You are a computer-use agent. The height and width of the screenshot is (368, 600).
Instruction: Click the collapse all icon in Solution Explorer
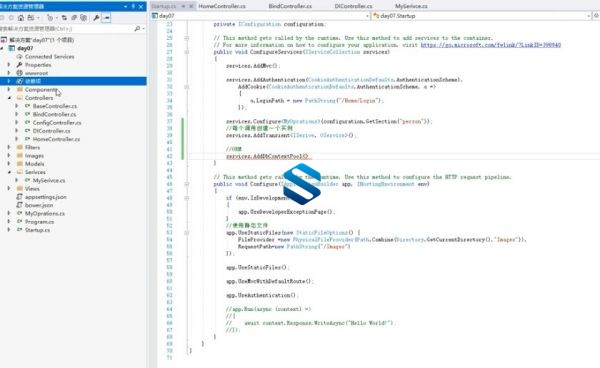click(74, 18)
